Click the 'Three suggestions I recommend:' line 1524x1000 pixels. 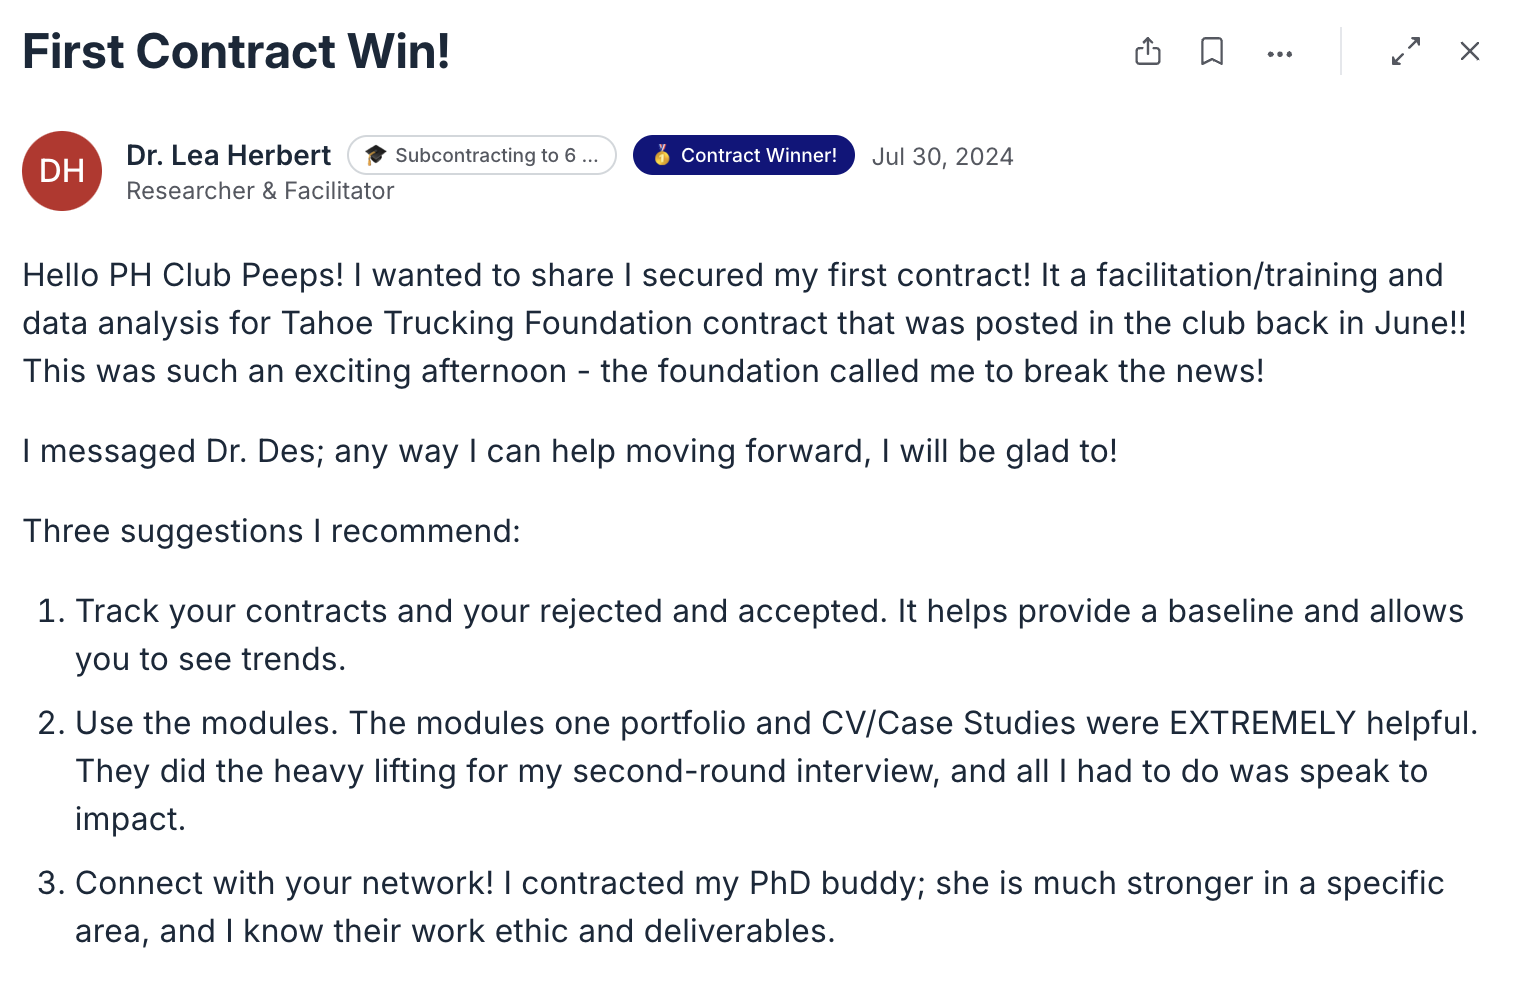click(272, 531)
